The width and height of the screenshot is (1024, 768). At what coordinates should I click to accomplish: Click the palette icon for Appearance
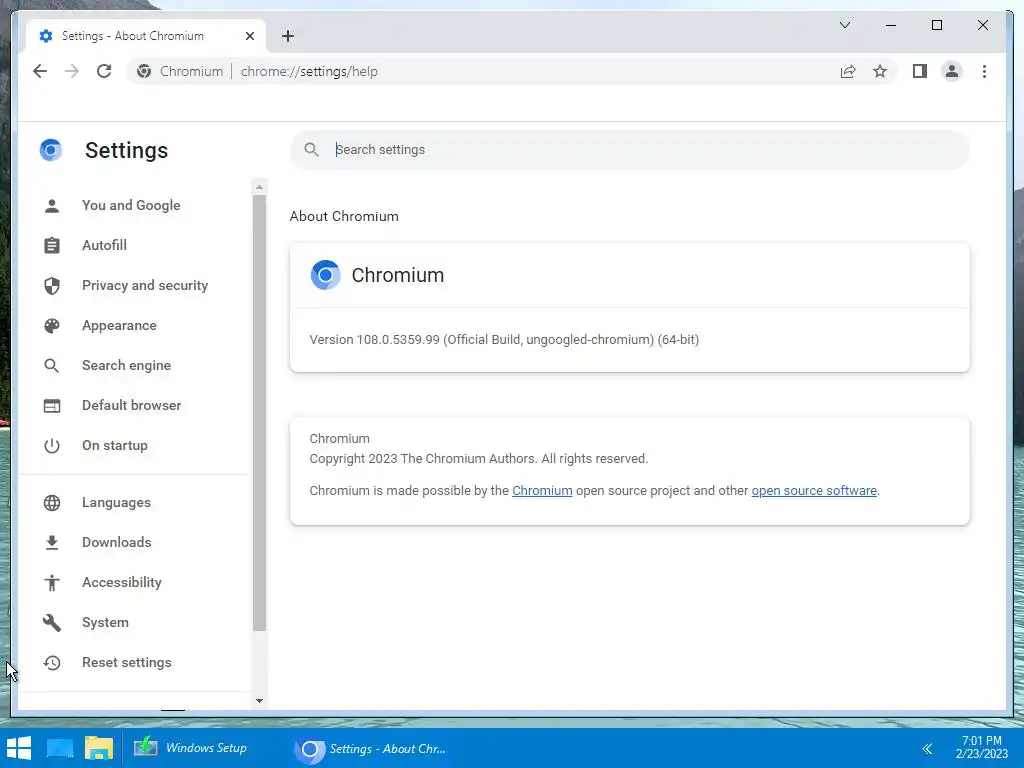(52, 325)
